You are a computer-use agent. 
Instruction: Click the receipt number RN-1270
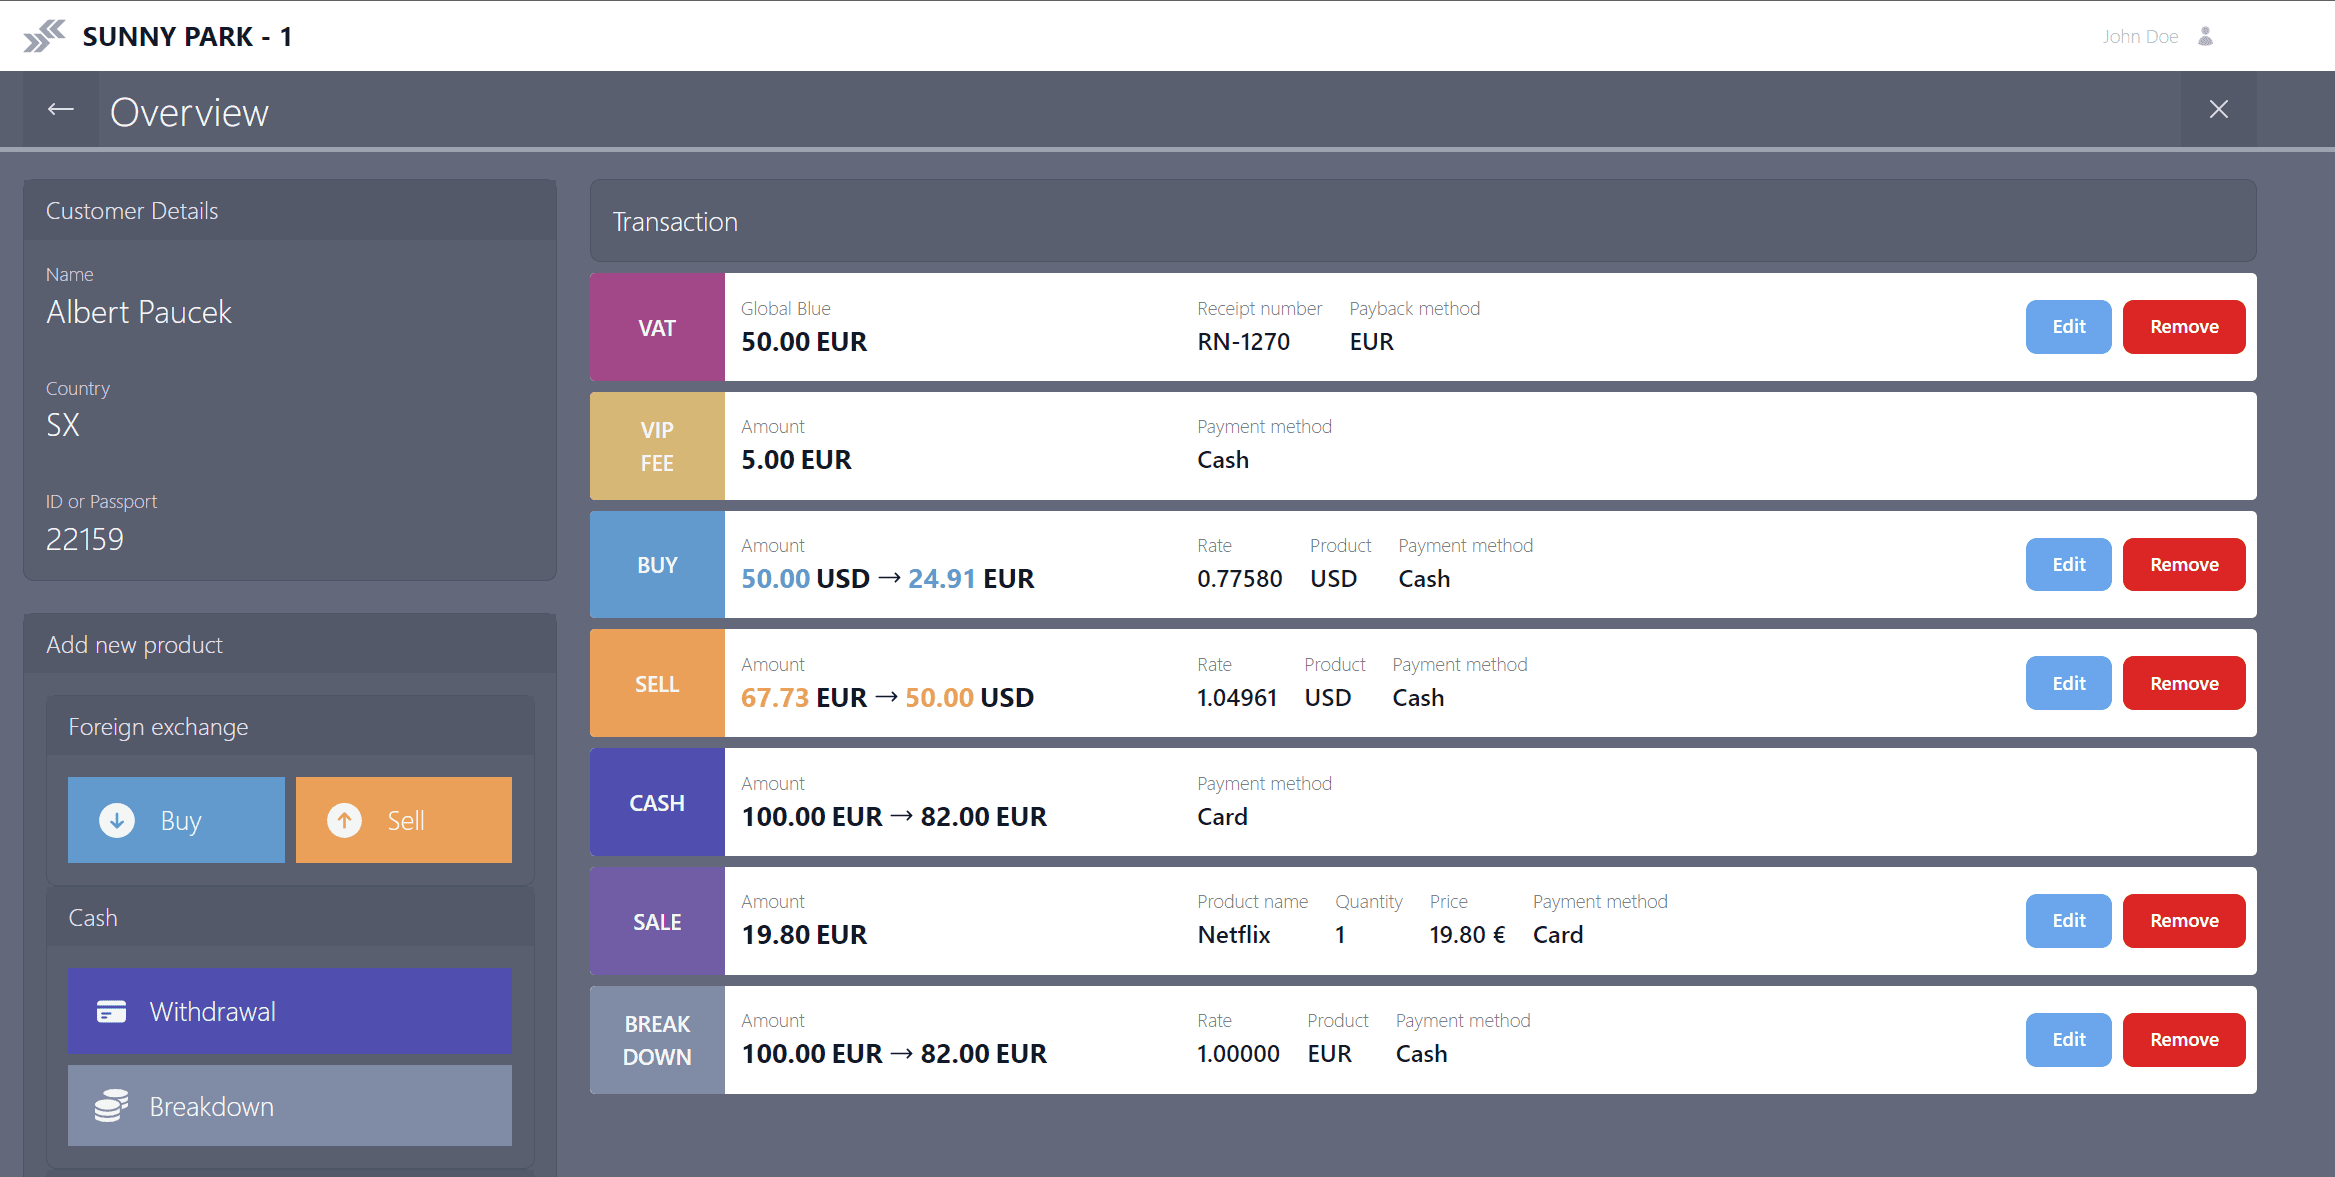[1243, 342]
